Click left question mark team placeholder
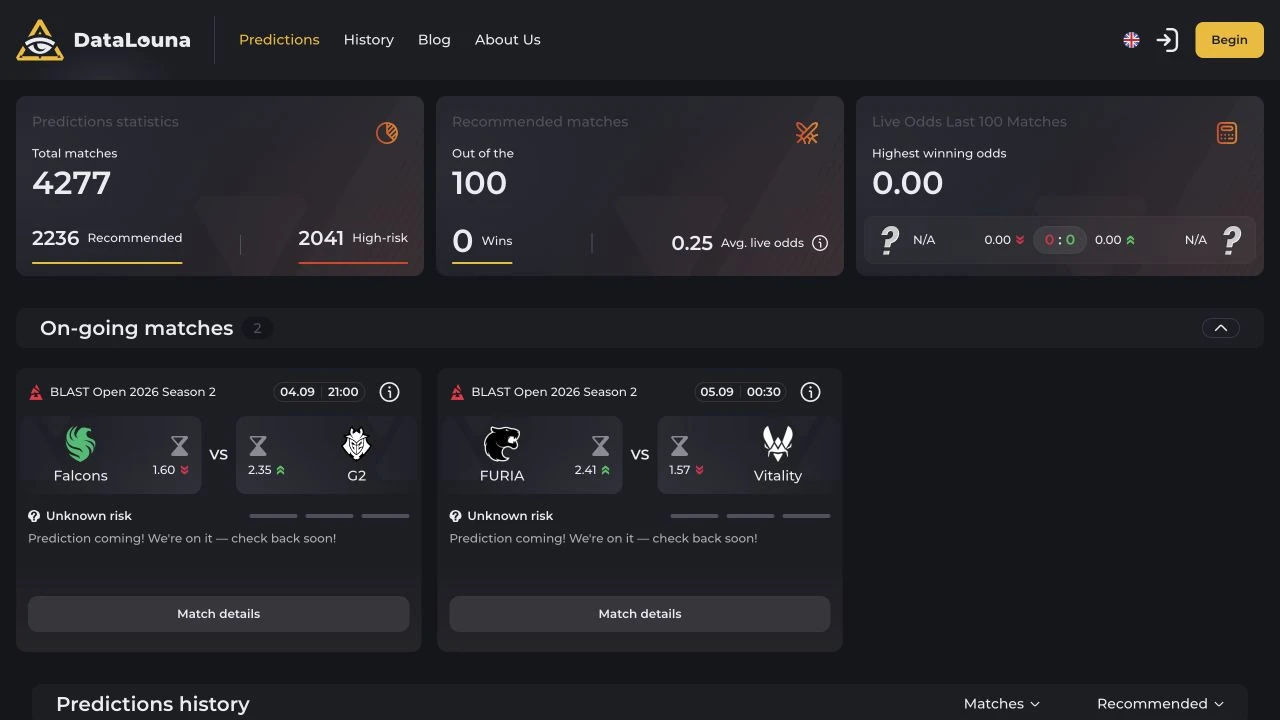Image resolution: width=1280 pixels, height=720 pixels. (889, 240)
